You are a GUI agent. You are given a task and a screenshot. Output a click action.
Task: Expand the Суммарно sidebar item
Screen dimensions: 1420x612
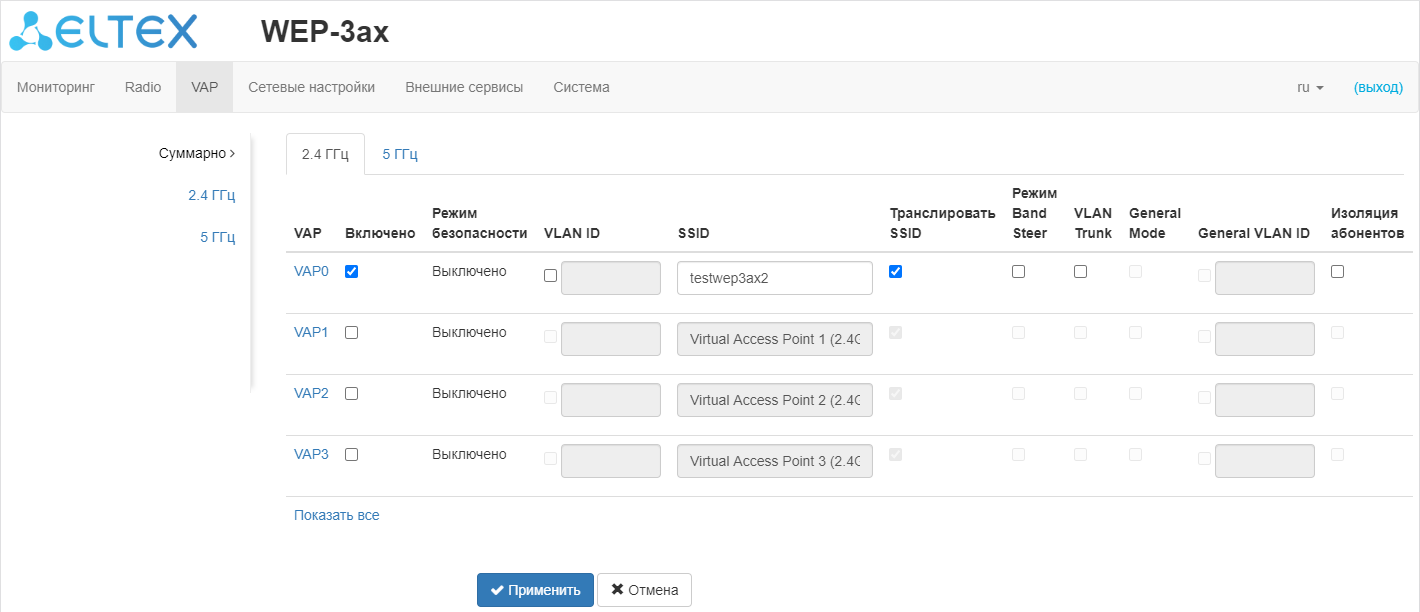(196, 154)
